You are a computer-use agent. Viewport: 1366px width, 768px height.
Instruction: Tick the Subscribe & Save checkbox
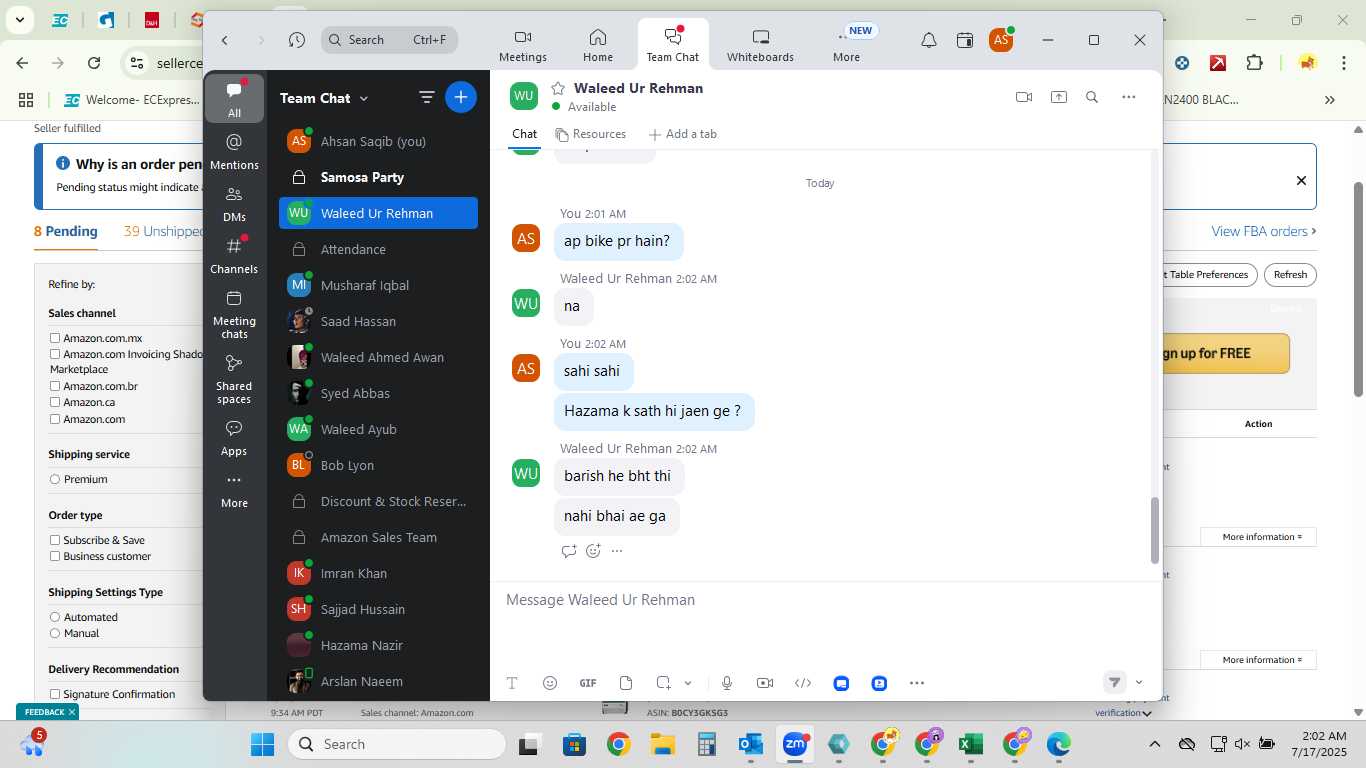[55, 540]
